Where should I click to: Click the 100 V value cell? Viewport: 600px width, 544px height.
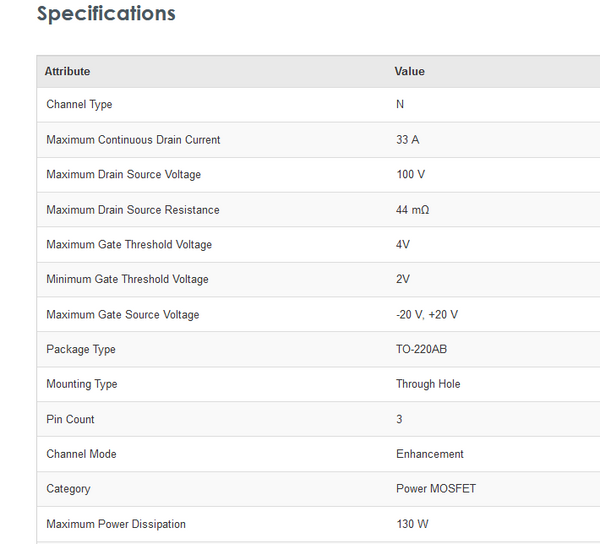[x=410, y=175]
